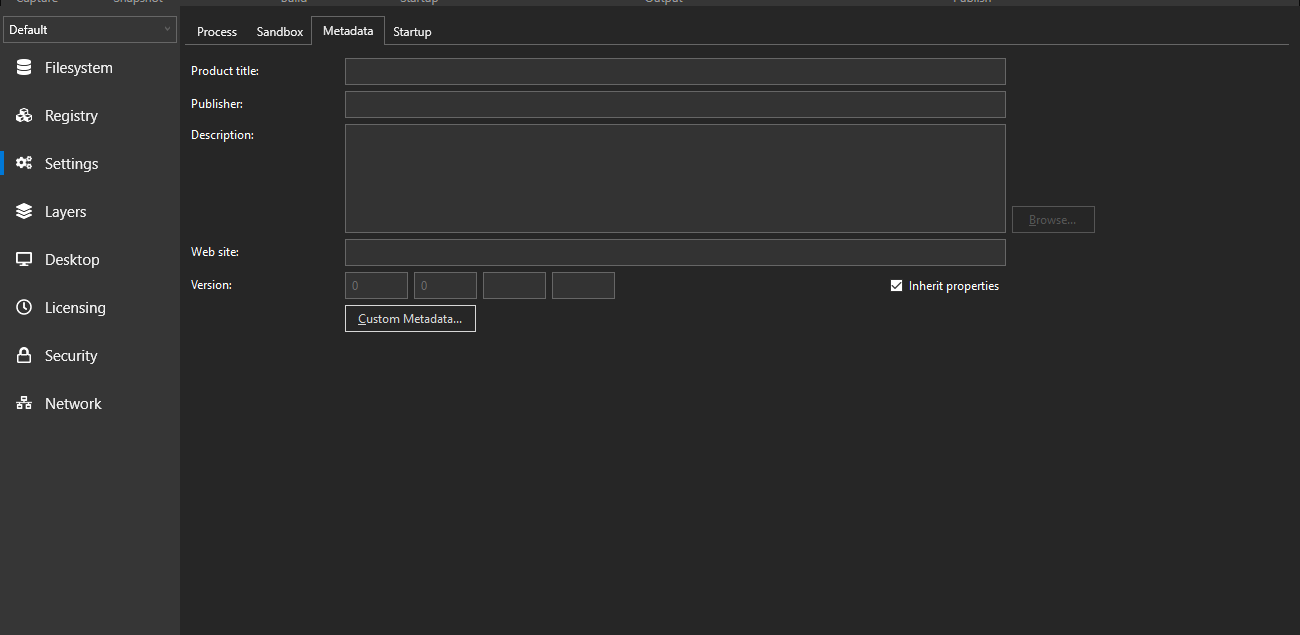The width and height of the screenshot is (1300, 635).
Task: Click the Browse button
Action: [1053, 219]
